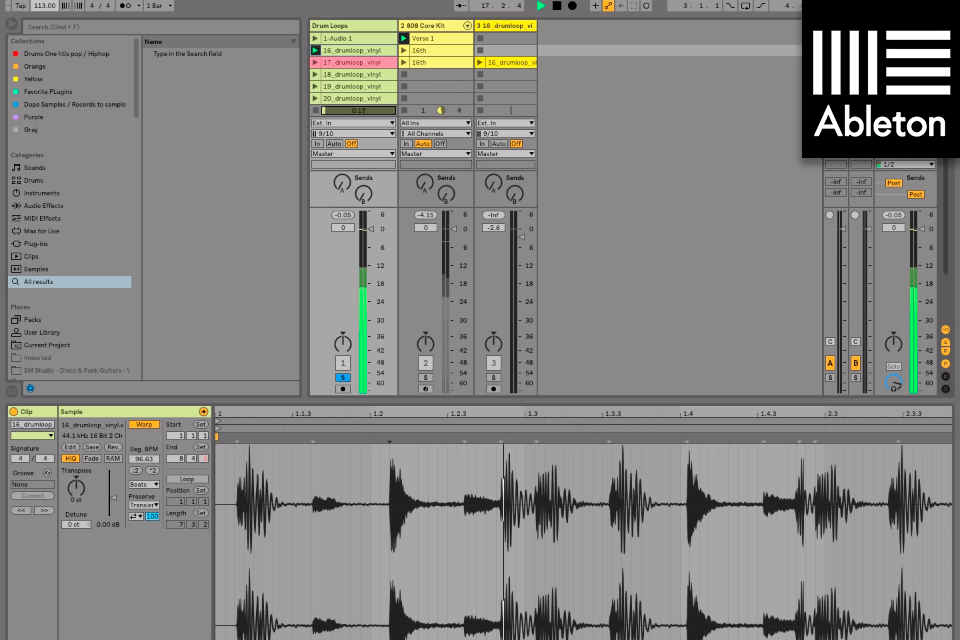The image size is (960, 640).
Task: Click the Sample Transpose knob
Action: pyautogui.click(x=76, y=487)
